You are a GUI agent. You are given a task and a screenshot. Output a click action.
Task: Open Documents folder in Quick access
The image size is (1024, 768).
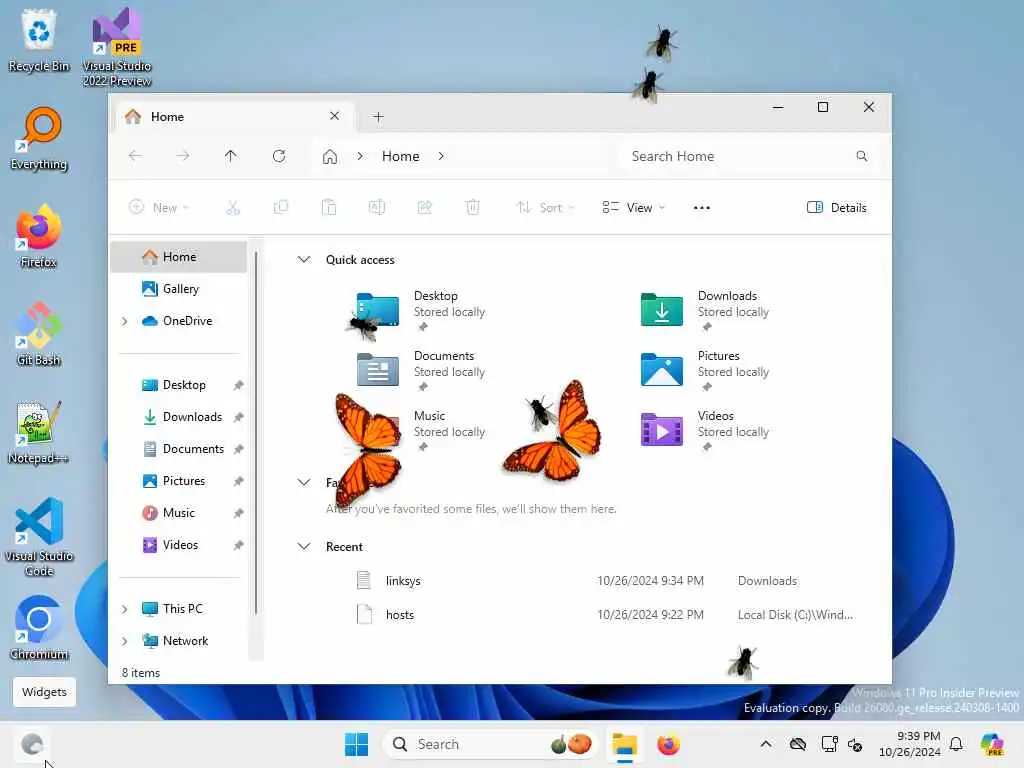coord(421,369)
